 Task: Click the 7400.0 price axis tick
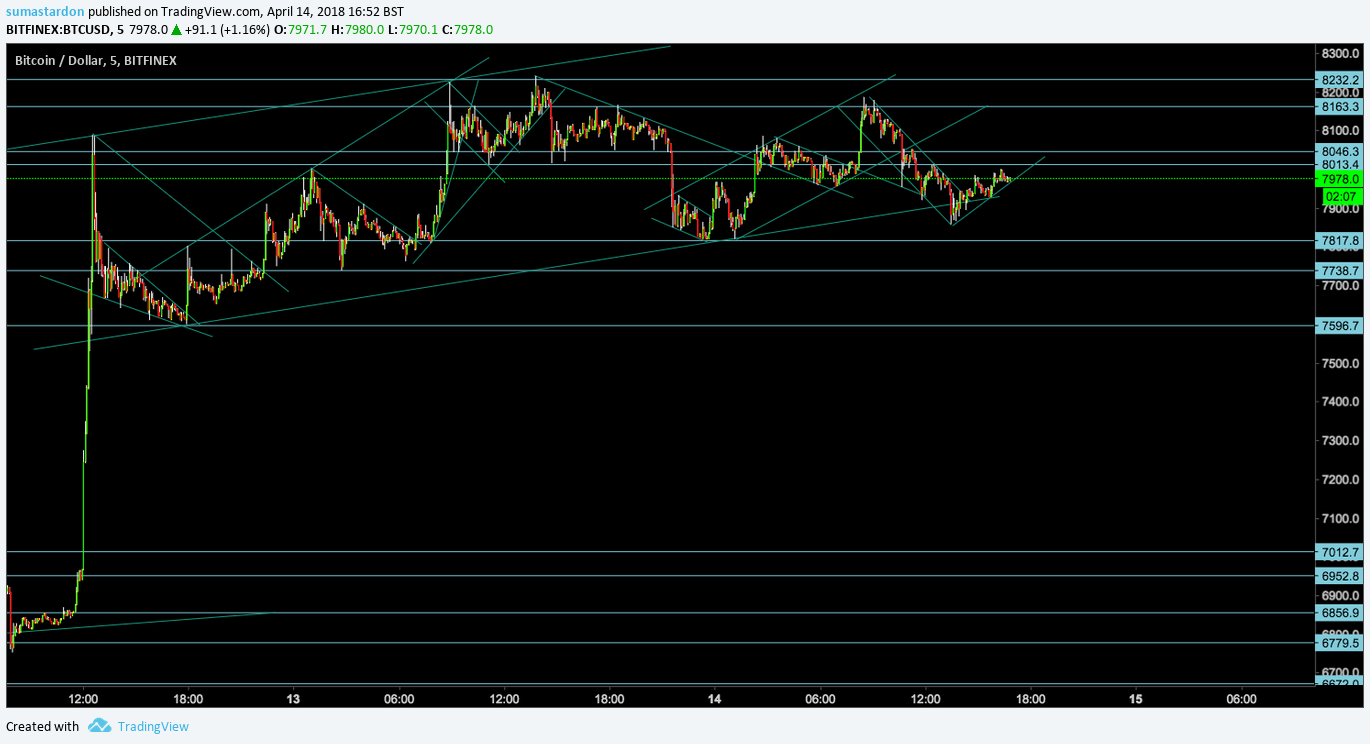pyautogui.click(x=1340, y=402)
